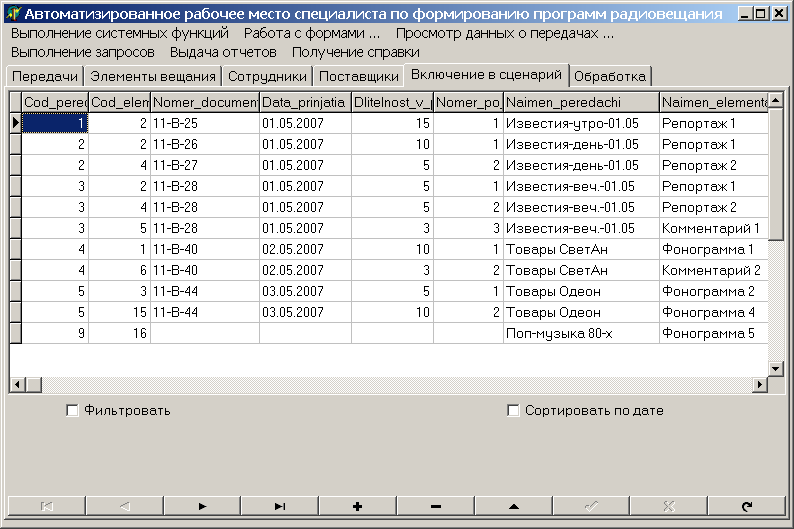794x529 pixels.
Task: Switch to the Поставщики tab
Action: coord(359,76)
